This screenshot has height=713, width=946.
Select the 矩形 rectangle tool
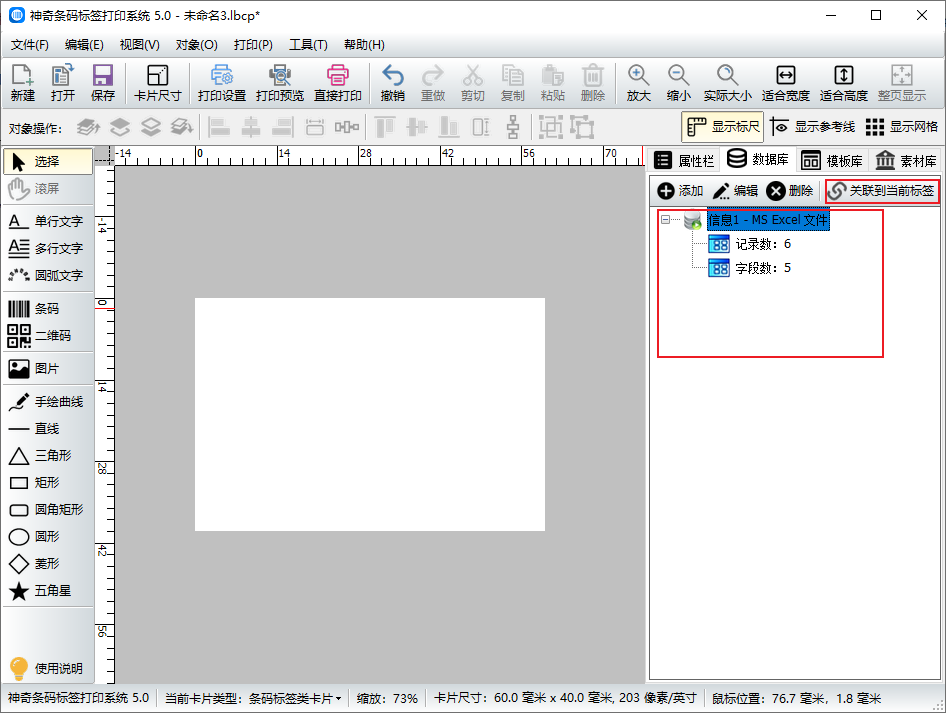(x=47, y=483)
